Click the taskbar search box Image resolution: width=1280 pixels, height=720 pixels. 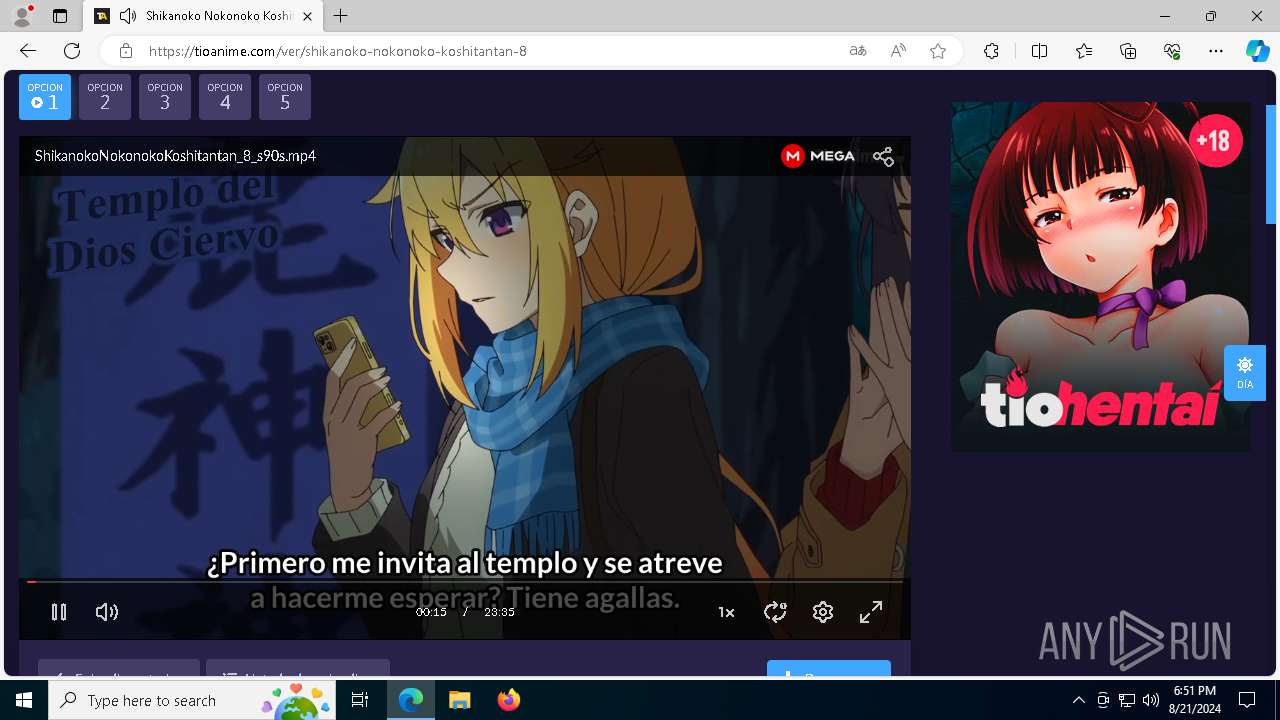click(x=193, y=700)
